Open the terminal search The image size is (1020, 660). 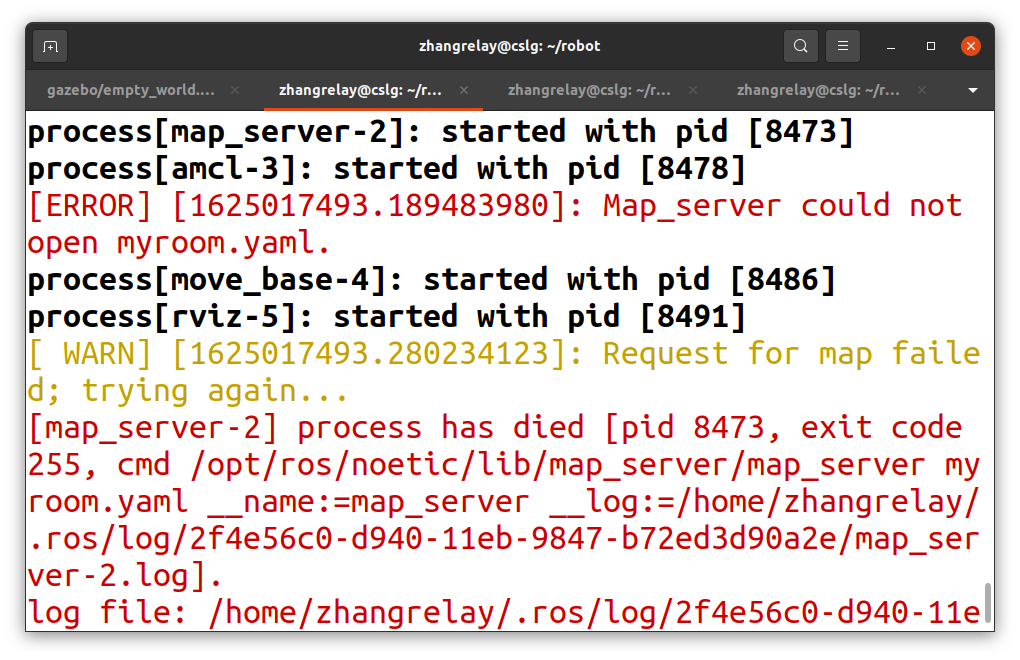pyautogui.click(x=801, y=46)
